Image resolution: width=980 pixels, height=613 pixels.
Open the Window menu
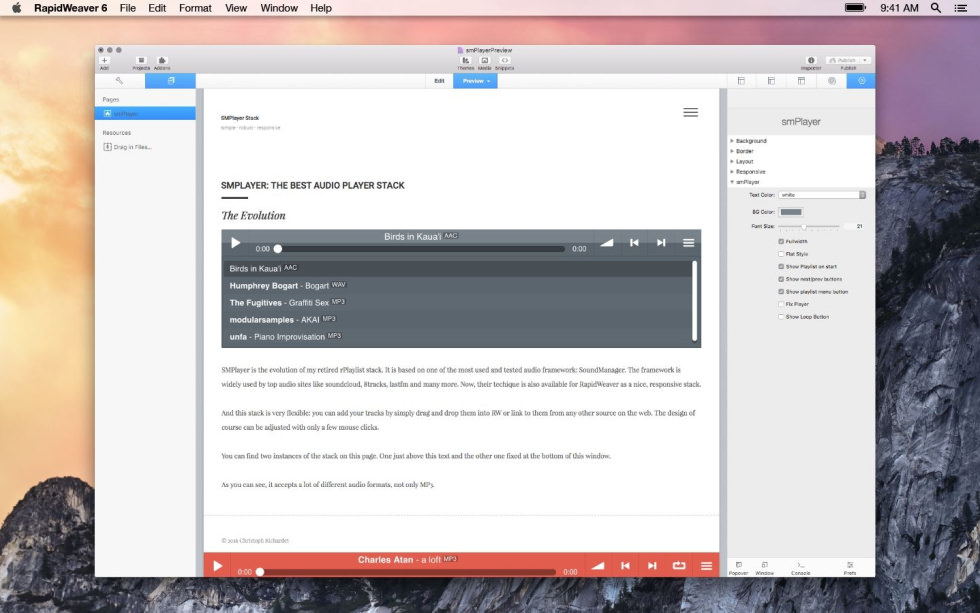click(279, 8)
